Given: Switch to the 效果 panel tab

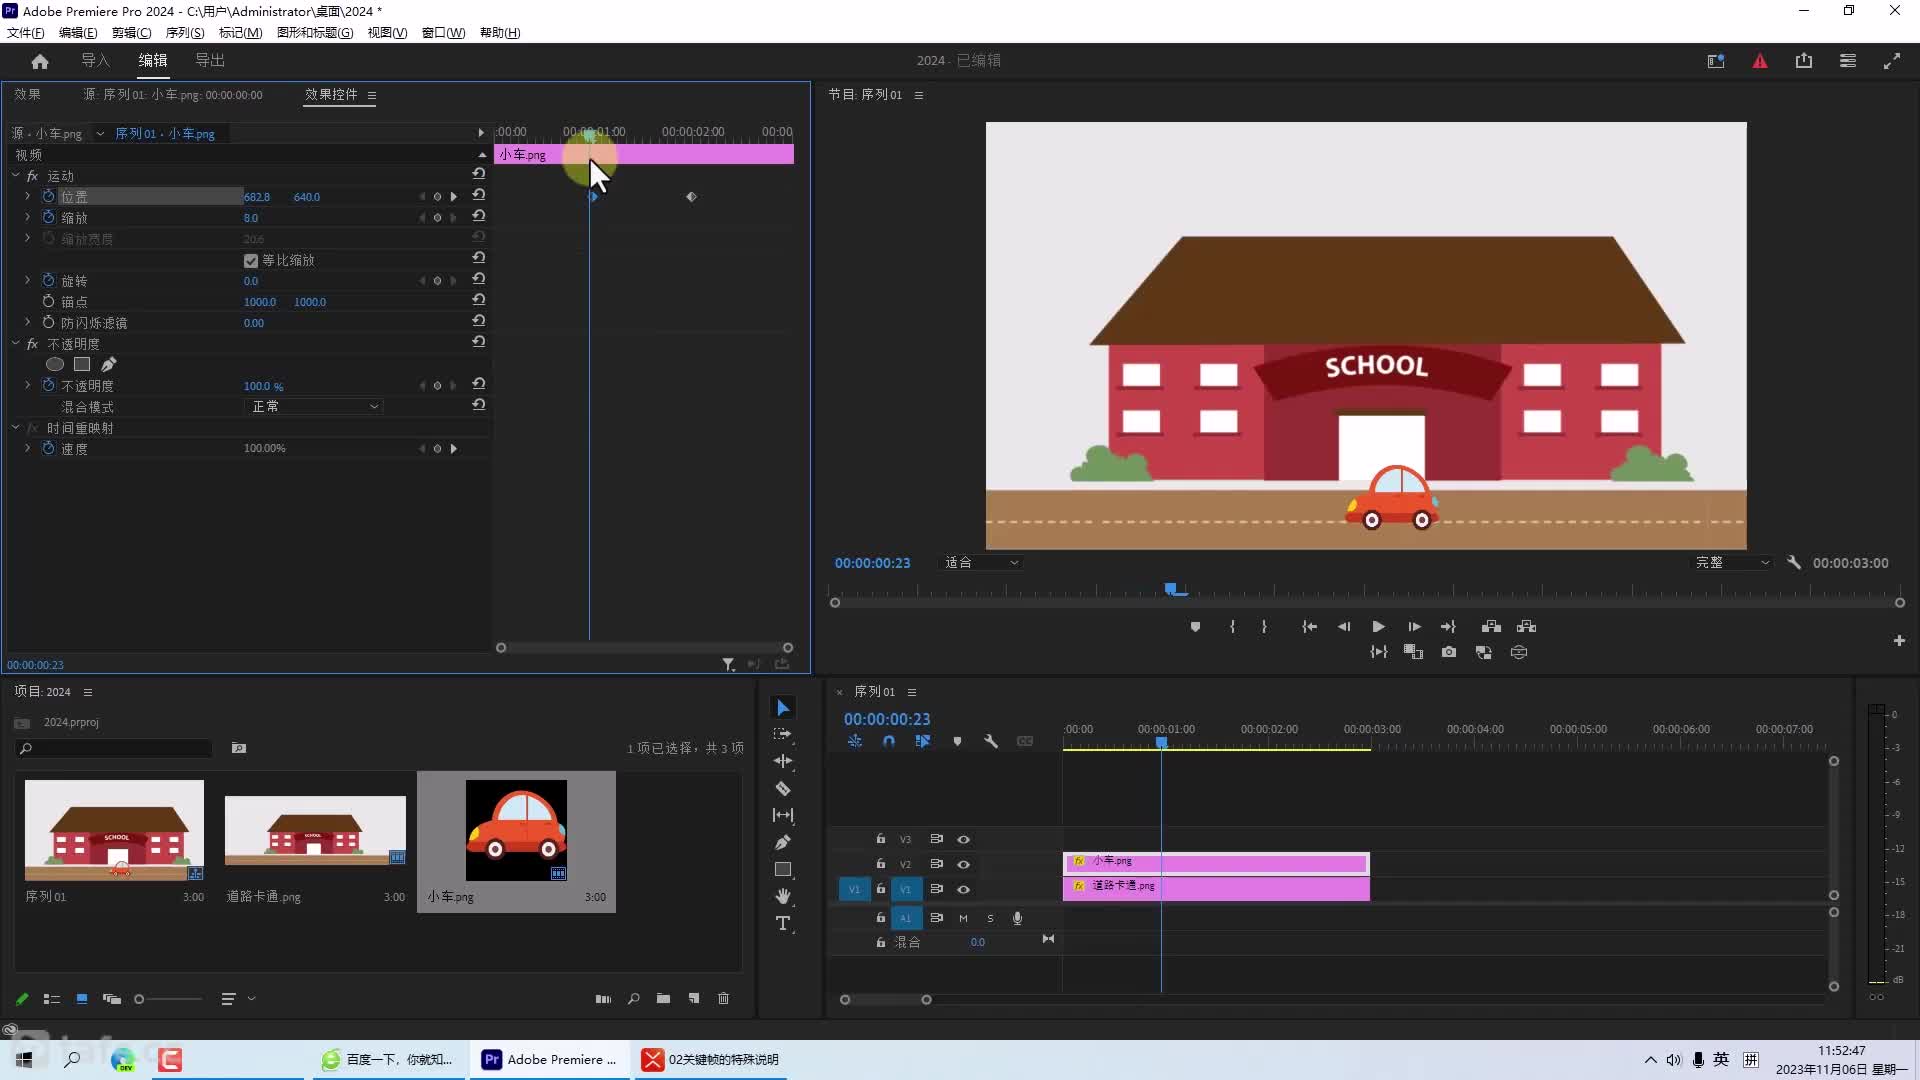Looking at the screenshot, I should click(28, 95).
